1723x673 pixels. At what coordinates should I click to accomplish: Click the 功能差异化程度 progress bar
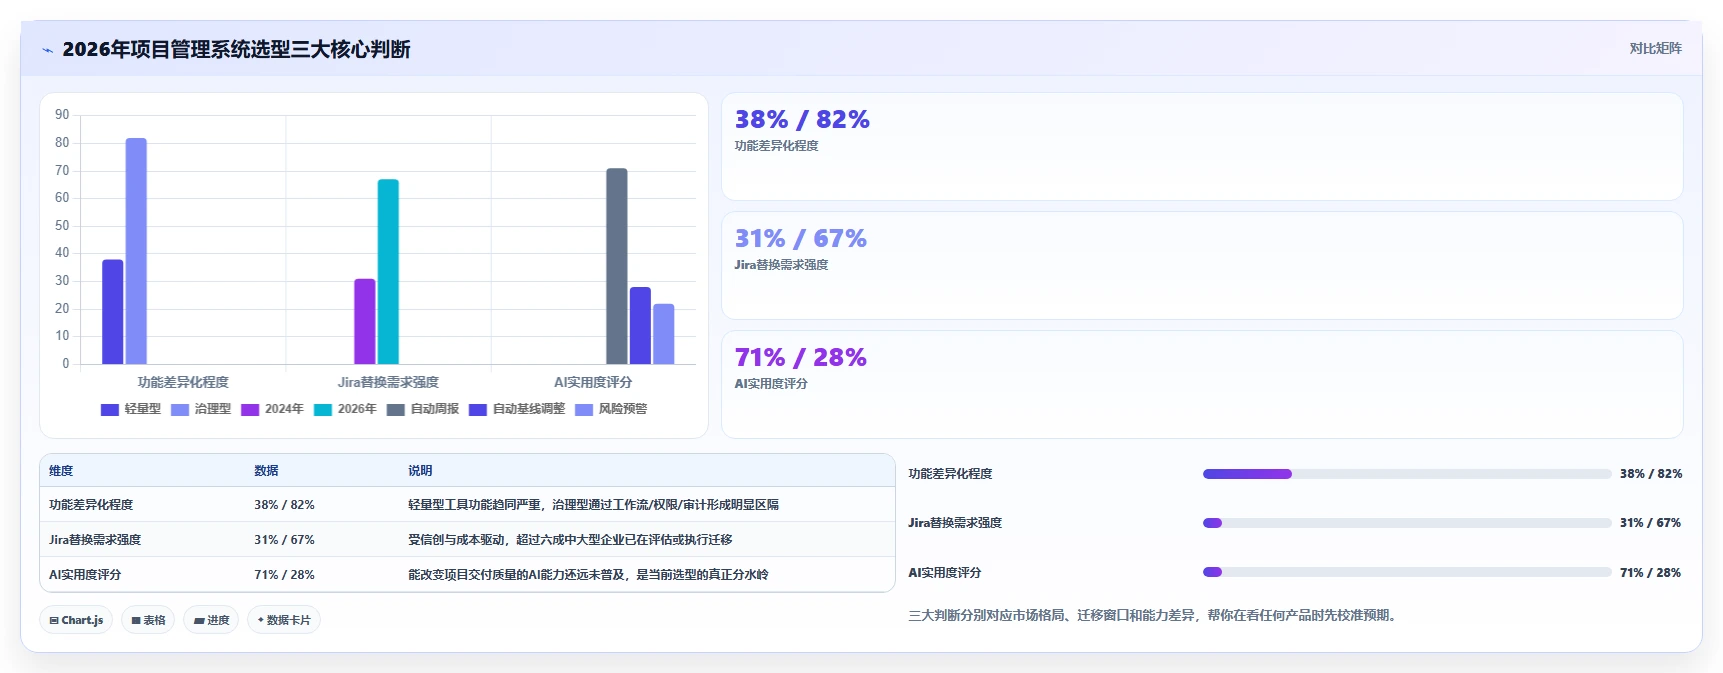coord(1407,474)
